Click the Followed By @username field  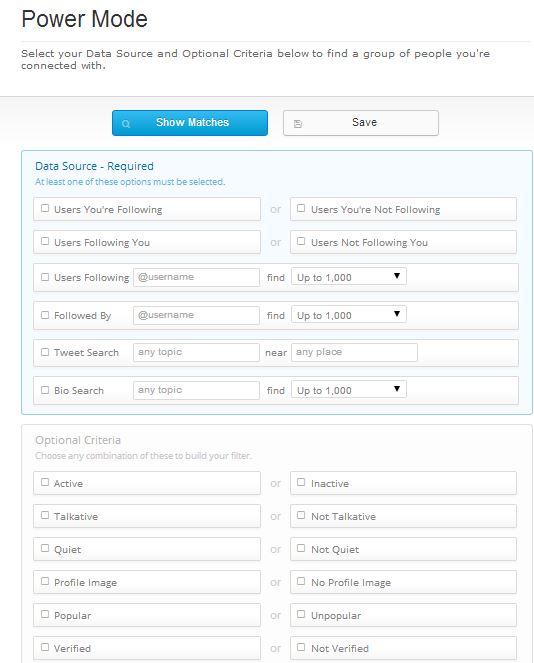196,315
